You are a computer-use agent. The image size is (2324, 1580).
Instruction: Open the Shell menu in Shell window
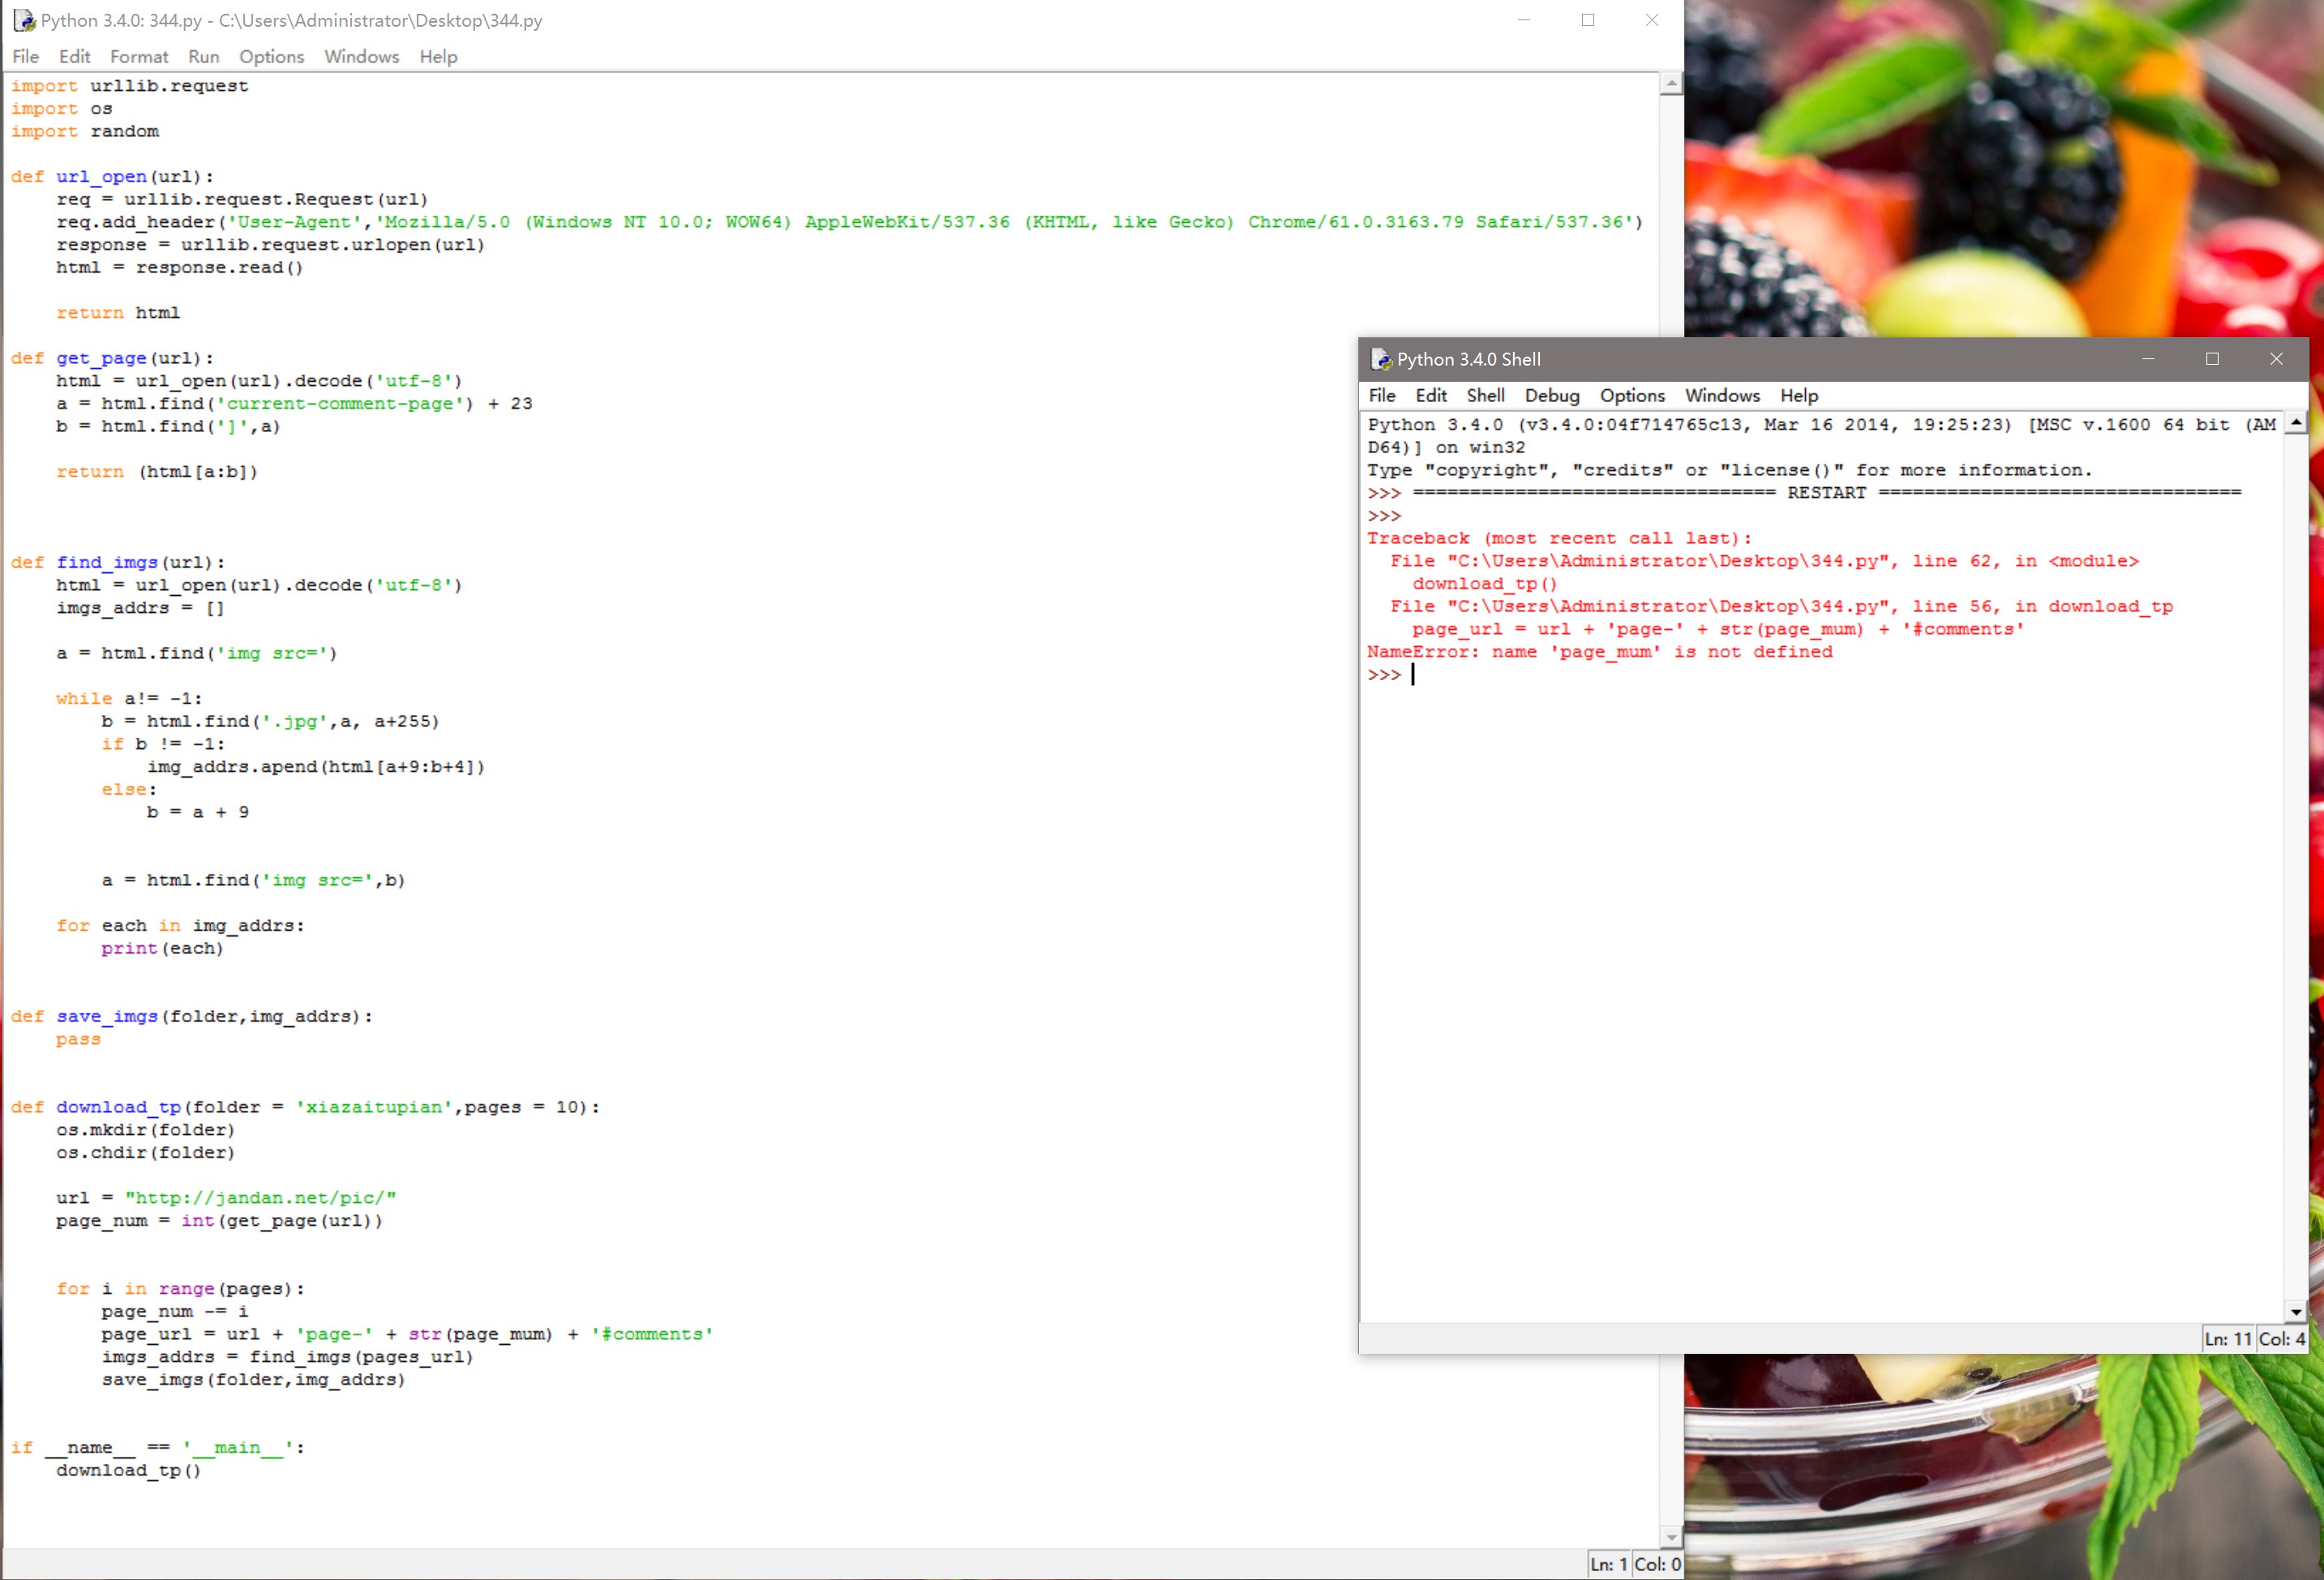[1485, 396]
